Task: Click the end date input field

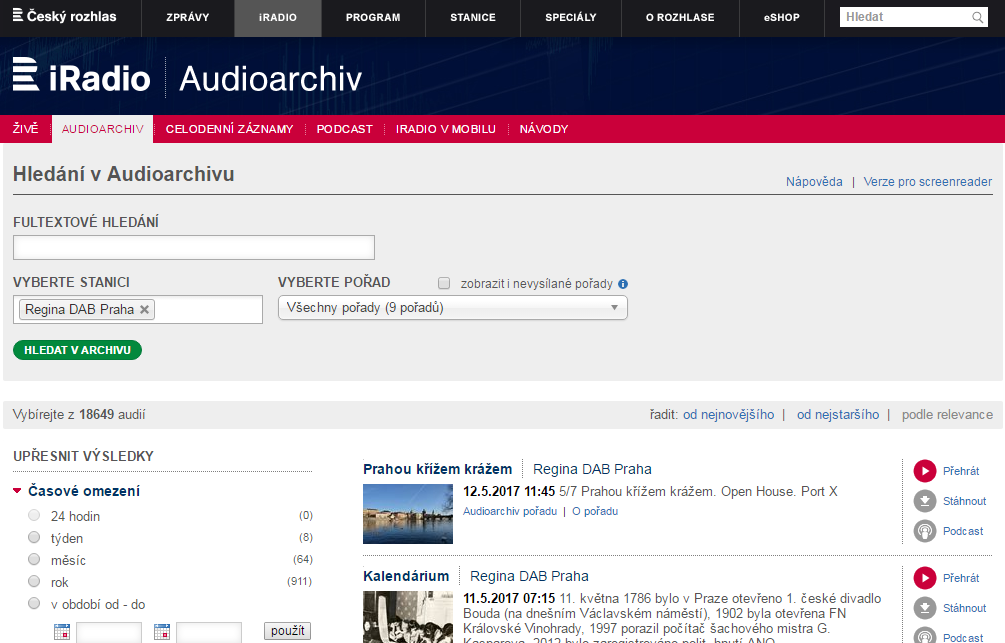Action: pos(209,631)
